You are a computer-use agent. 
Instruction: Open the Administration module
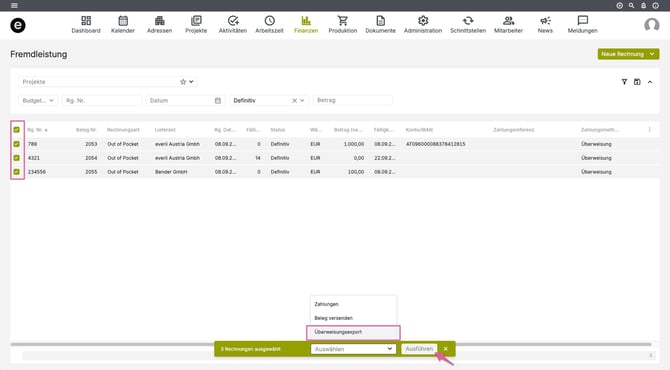tap(423, 25)
